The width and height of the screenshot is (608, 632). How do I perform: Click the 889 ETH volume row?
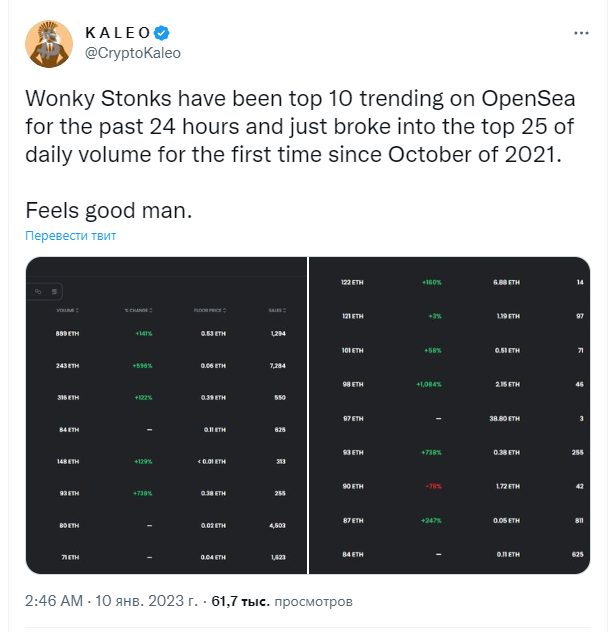tap(166, 333)
